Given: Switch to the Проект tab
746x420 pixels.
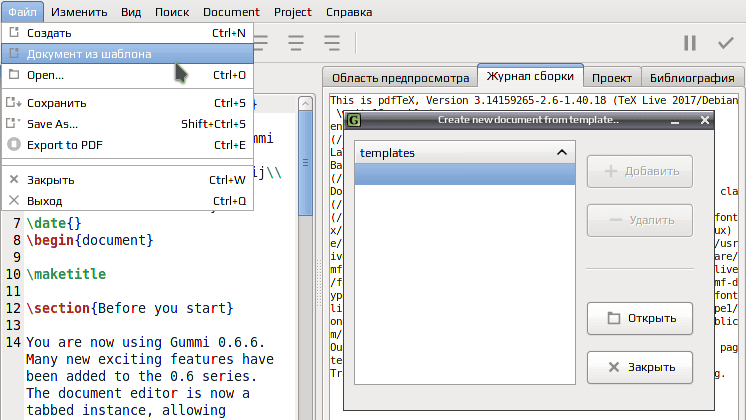Looking at the screenshot, I should tap(612, 78).
